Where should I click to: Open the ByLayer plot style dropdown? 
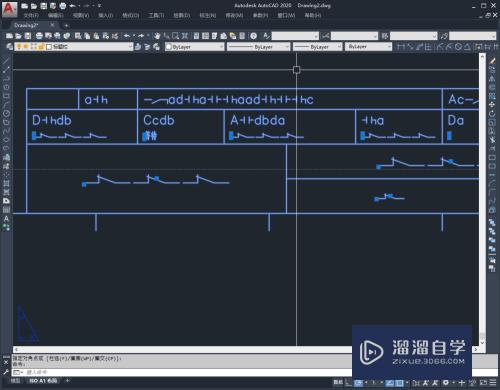tap(368, 47)
